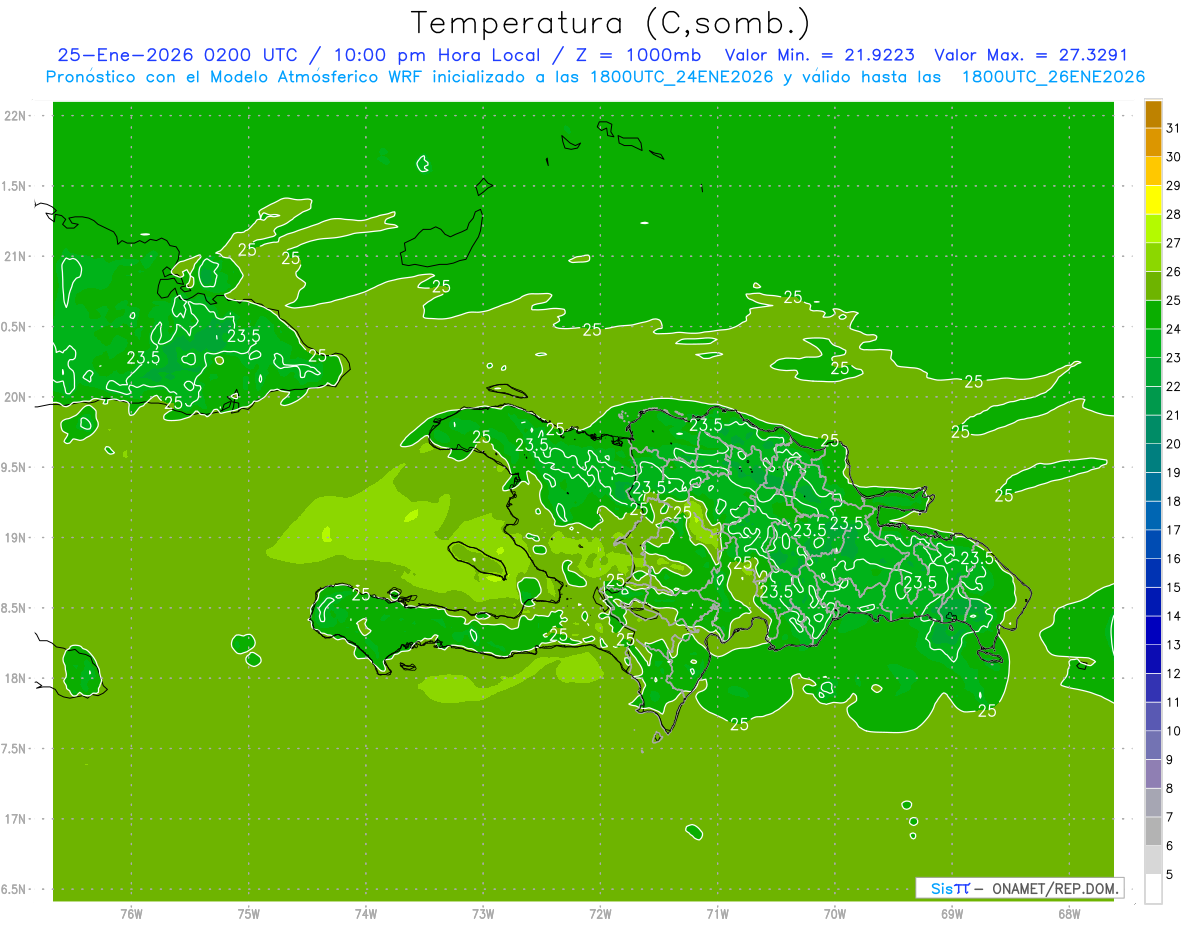Click the "74W" longitude axis label
Viewport: 1200px width, 927px height.
pos(366,913)
